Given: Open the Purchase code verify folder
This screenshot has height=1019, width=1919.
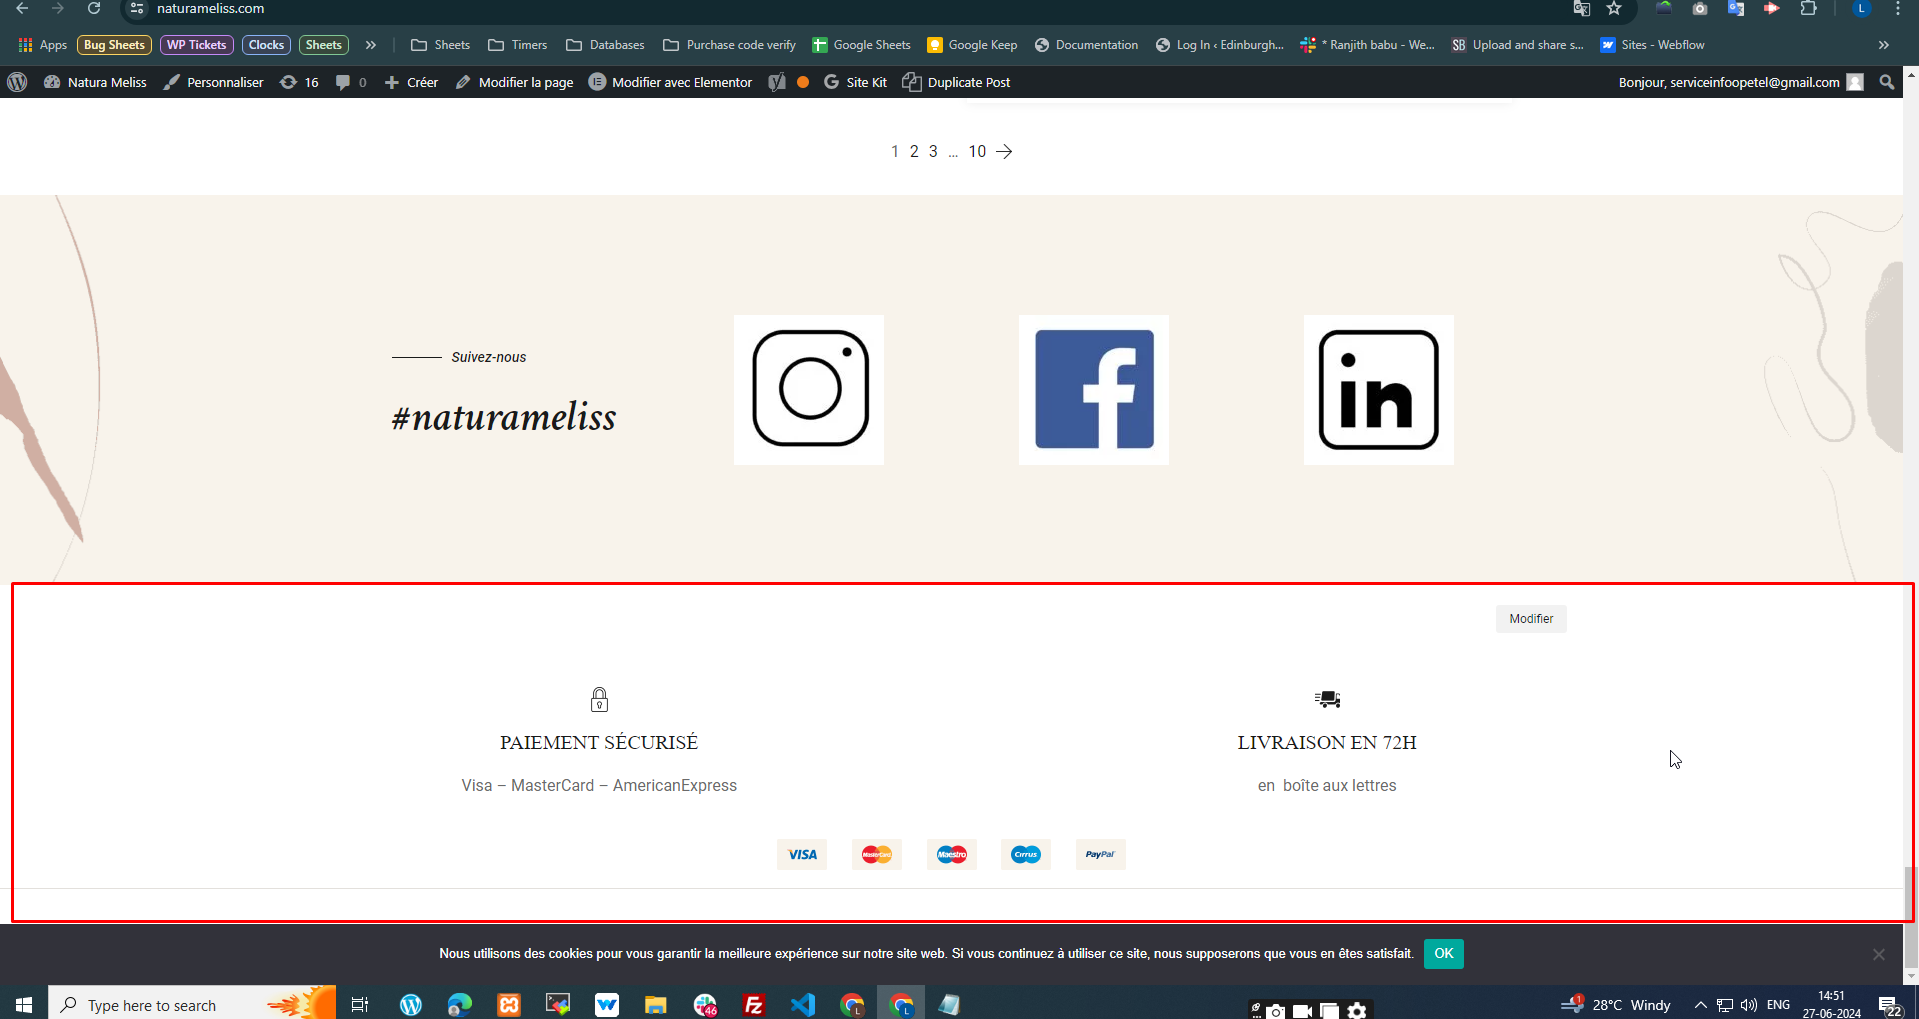Looking at the screenshot, I should point(729,45).
